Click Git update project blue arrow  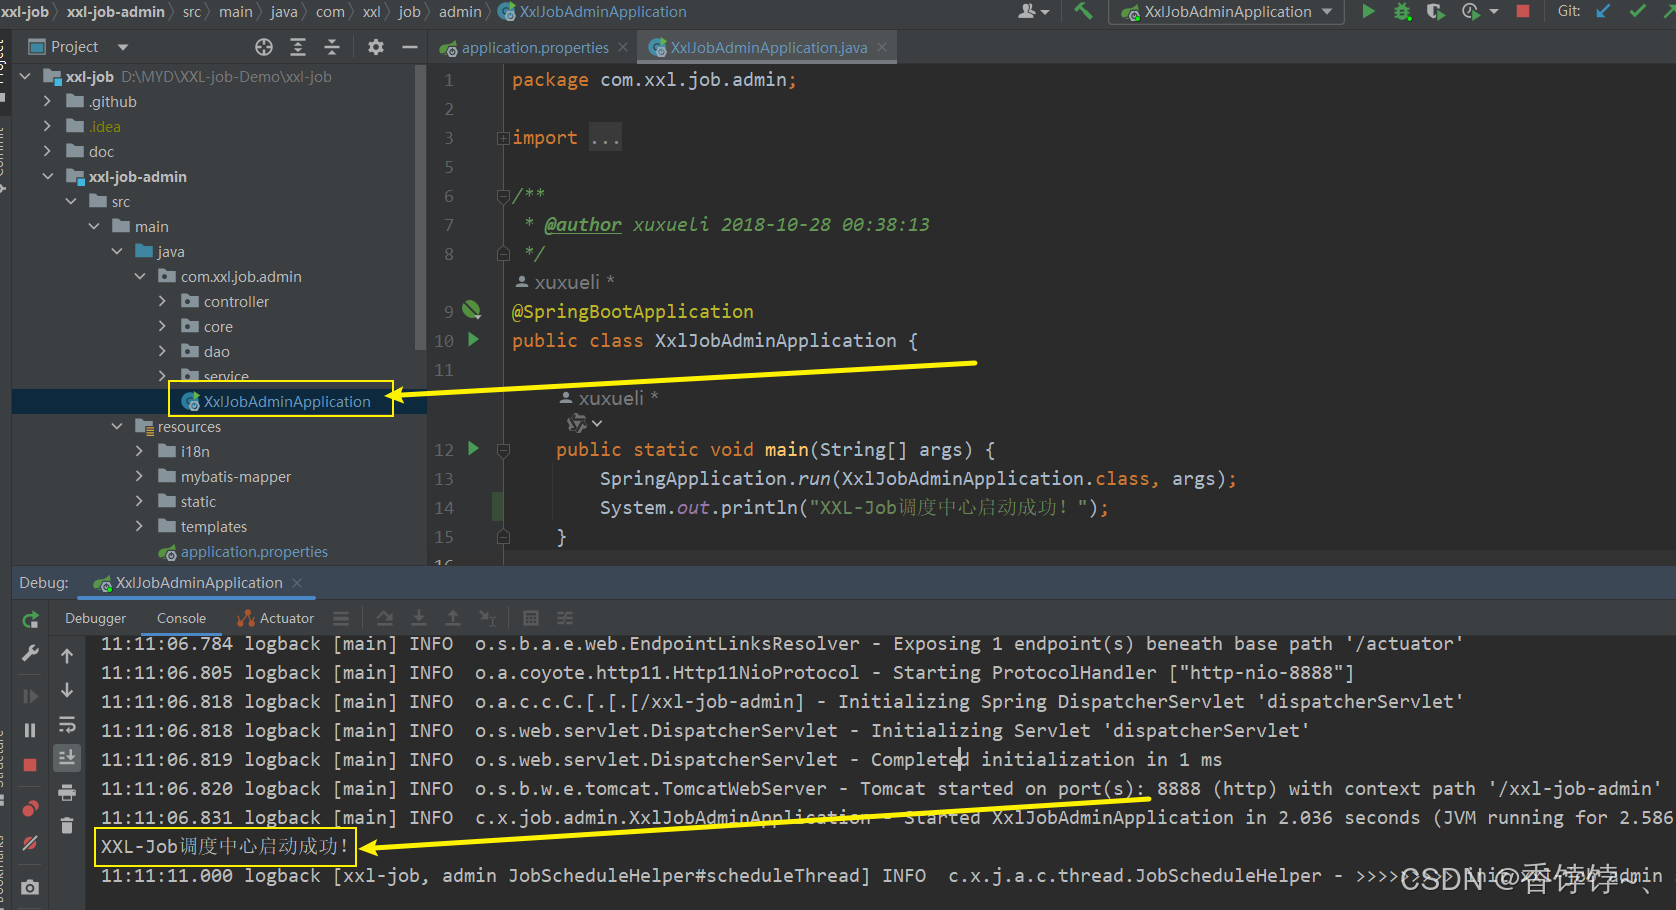point(1603,11)
